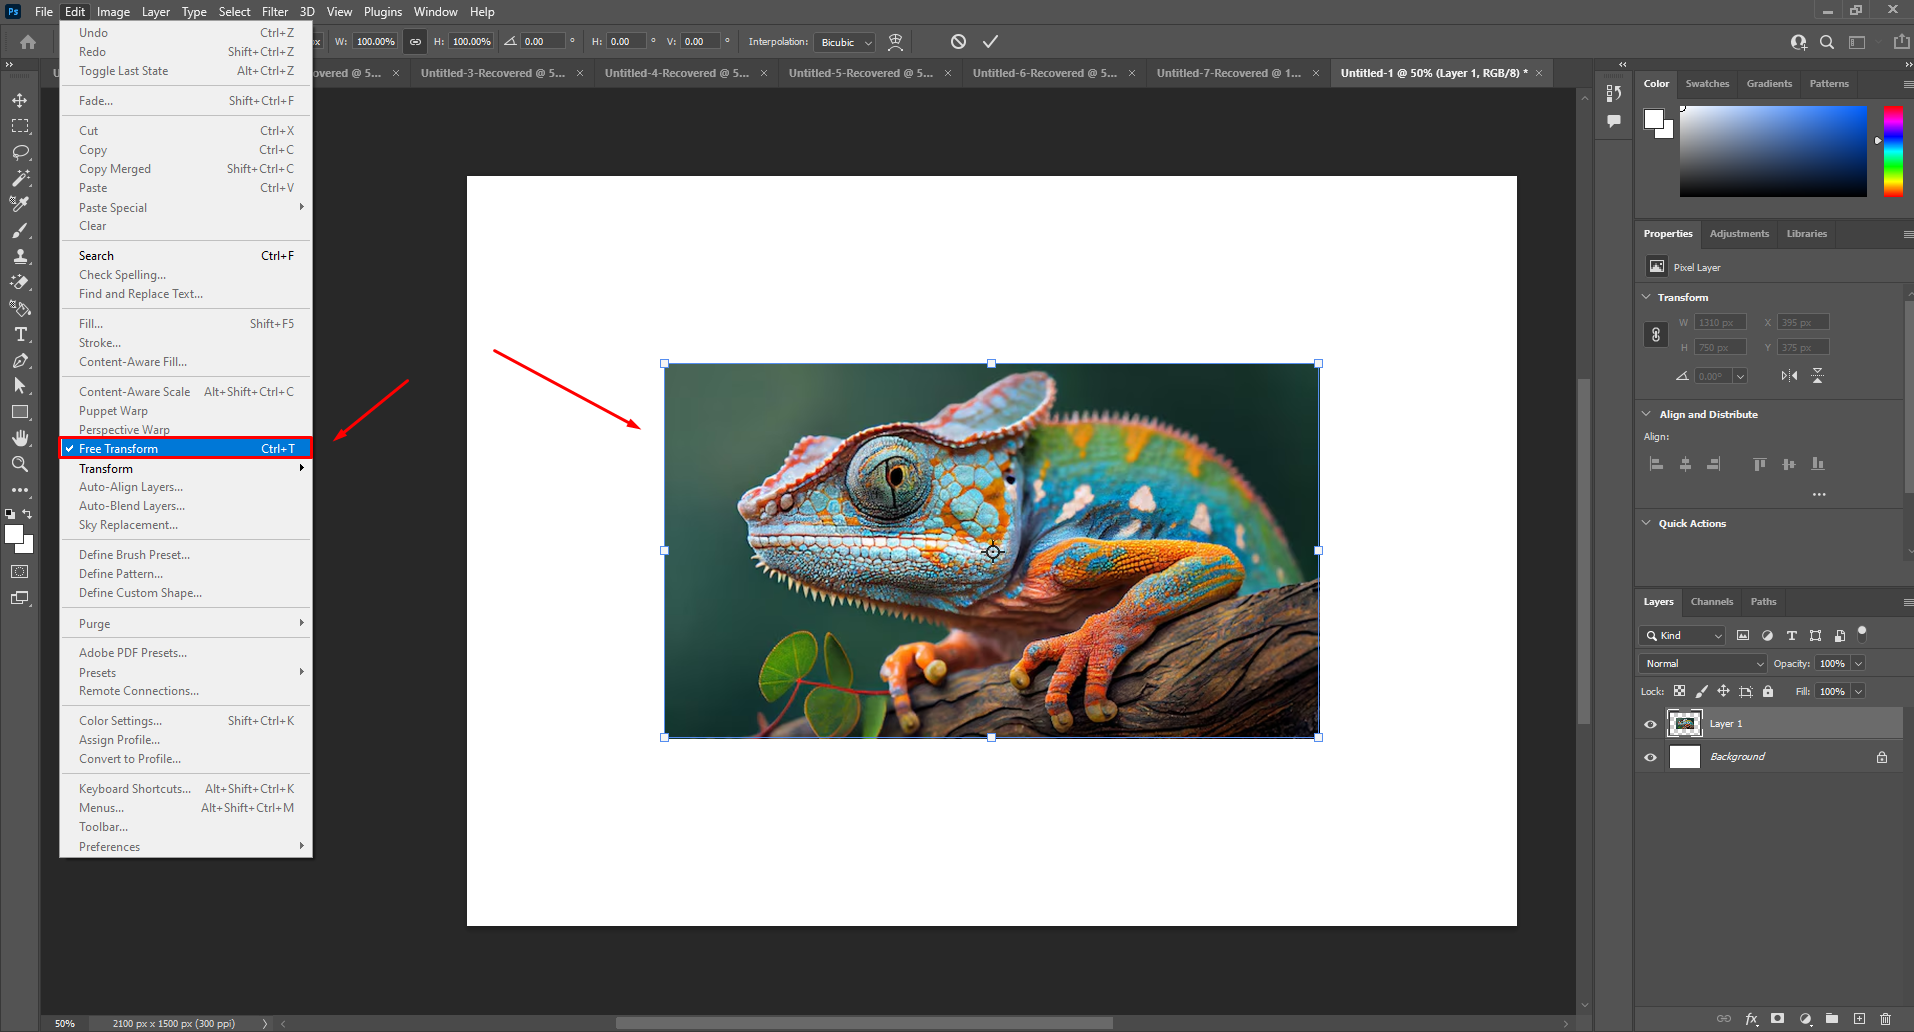Lock transparent pixels on Layer 1
This screenshot has height=1032, width=1914.
click(x=1680, y=691)
